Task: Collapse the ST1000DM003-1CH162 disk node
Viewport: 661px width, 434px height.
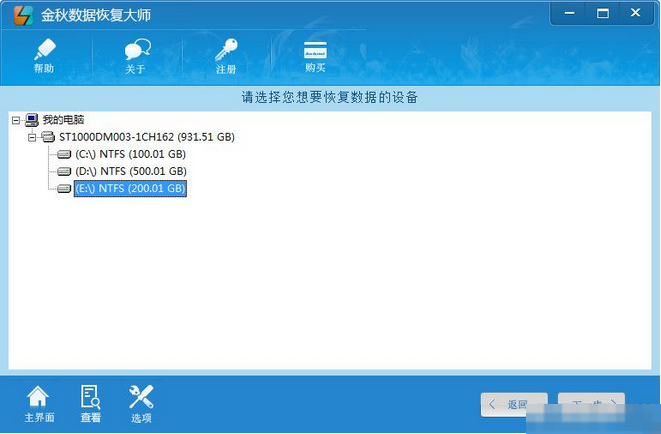Action: pyautogui.click(x=32, y=136)
